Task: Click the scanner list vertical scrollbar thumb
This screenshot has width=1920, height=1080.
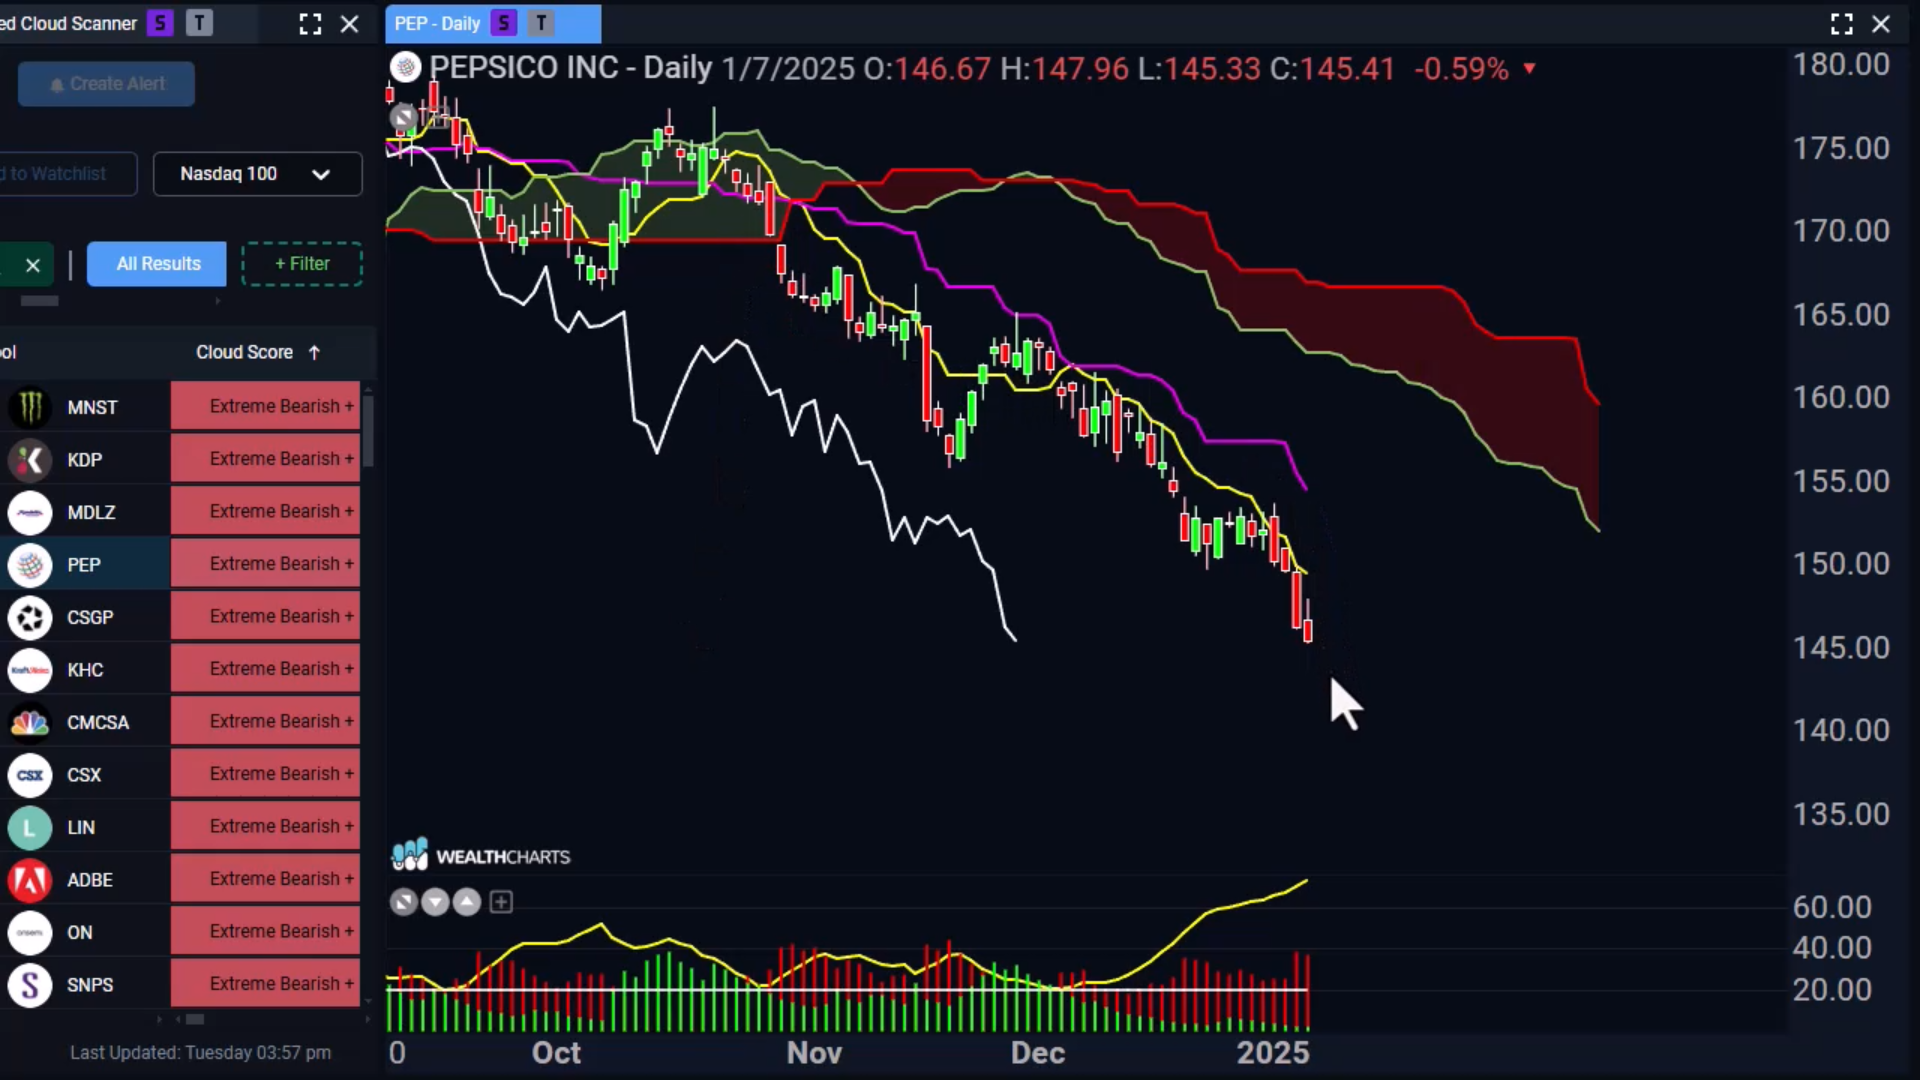Action: tap(368, 430)
